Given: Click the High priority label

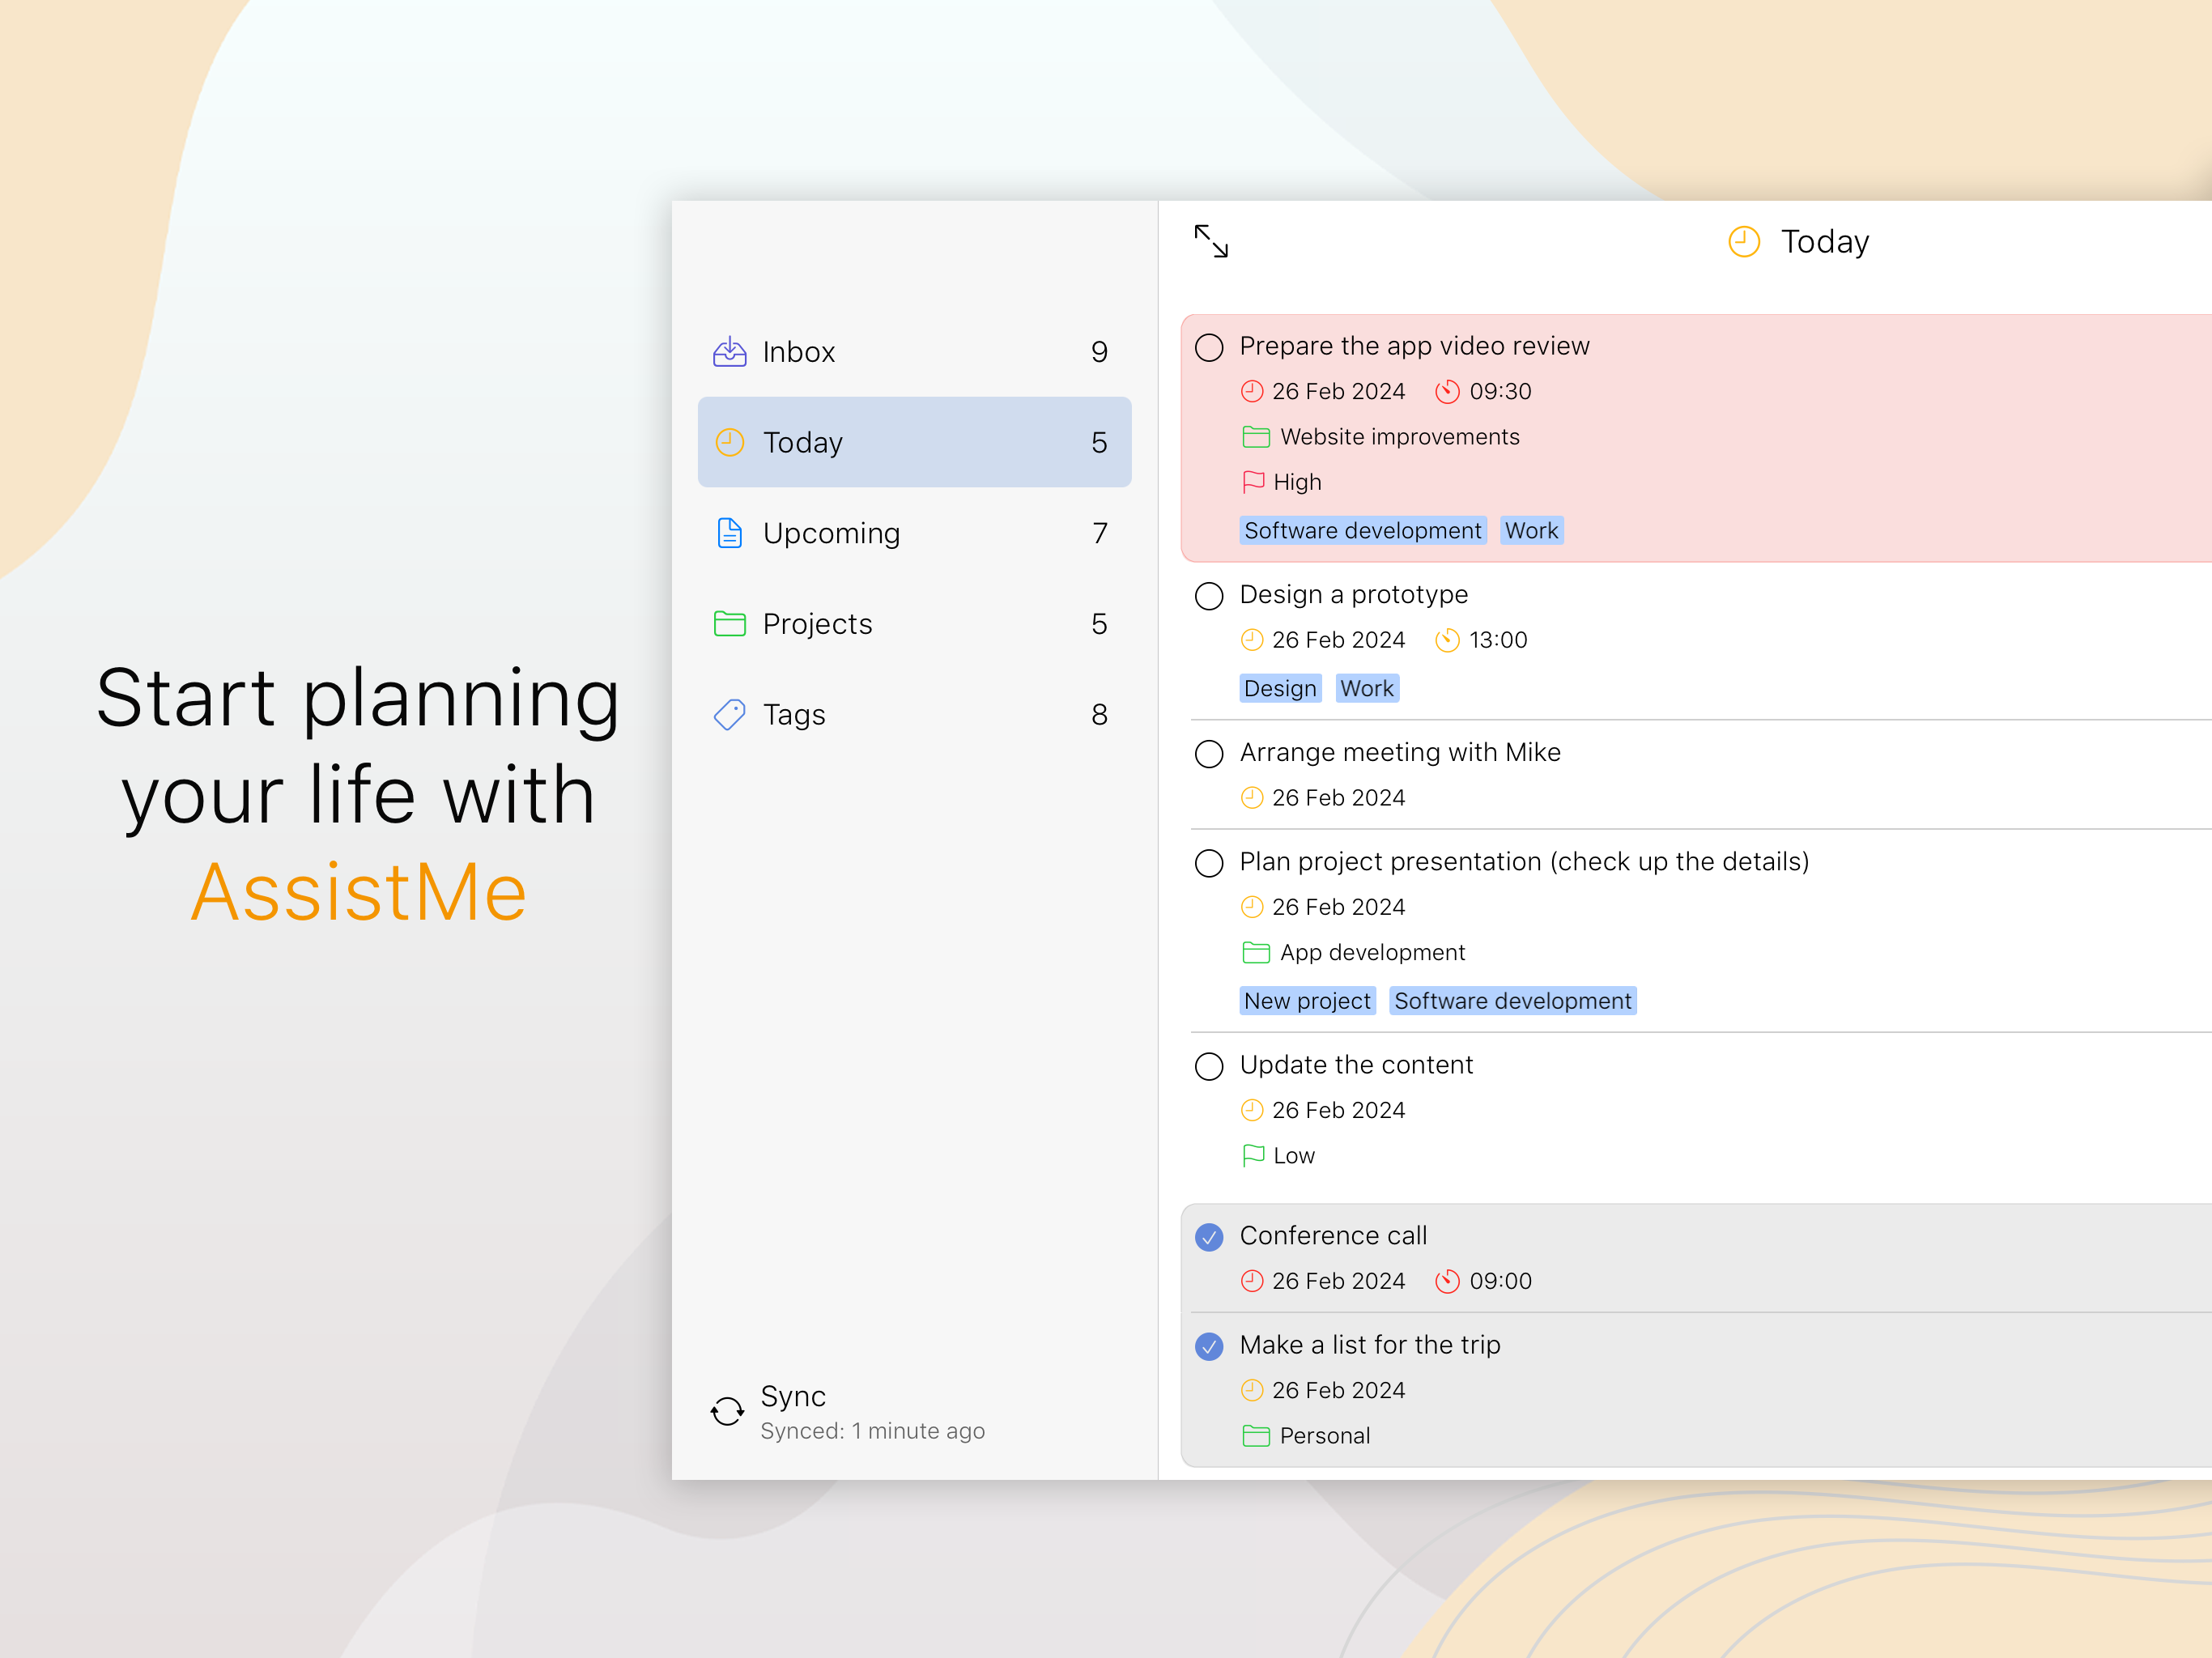Looking at the screenshot, I should click(1297, 482).
